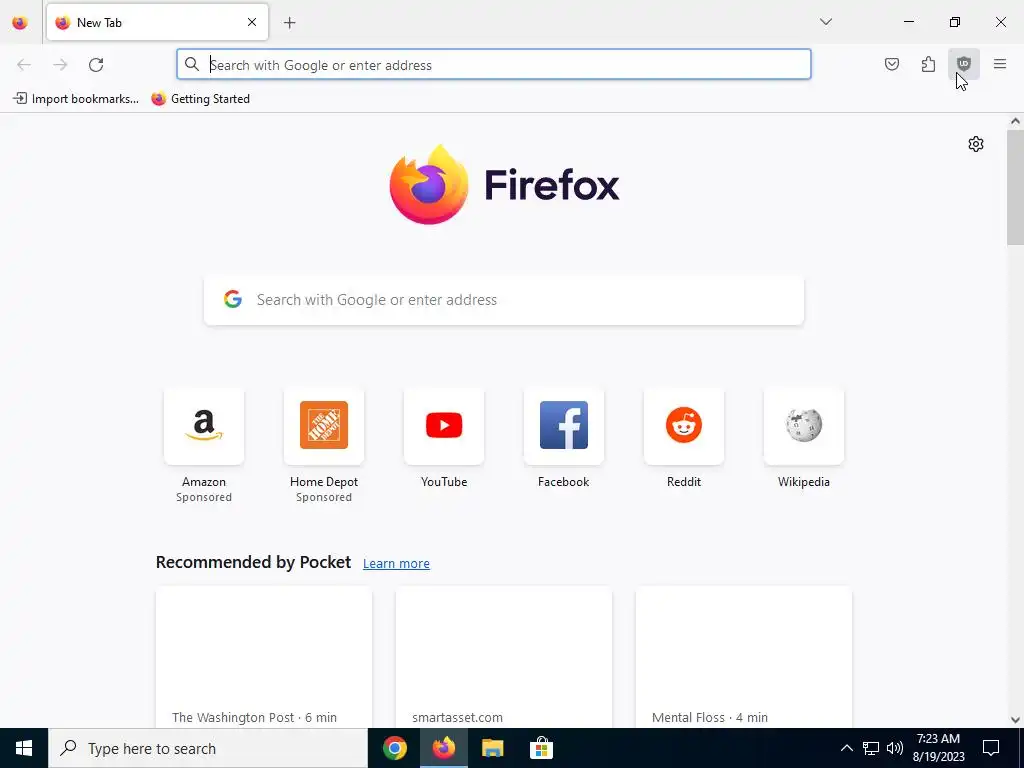Click the Google logo in search box

(x=233, y=299)
